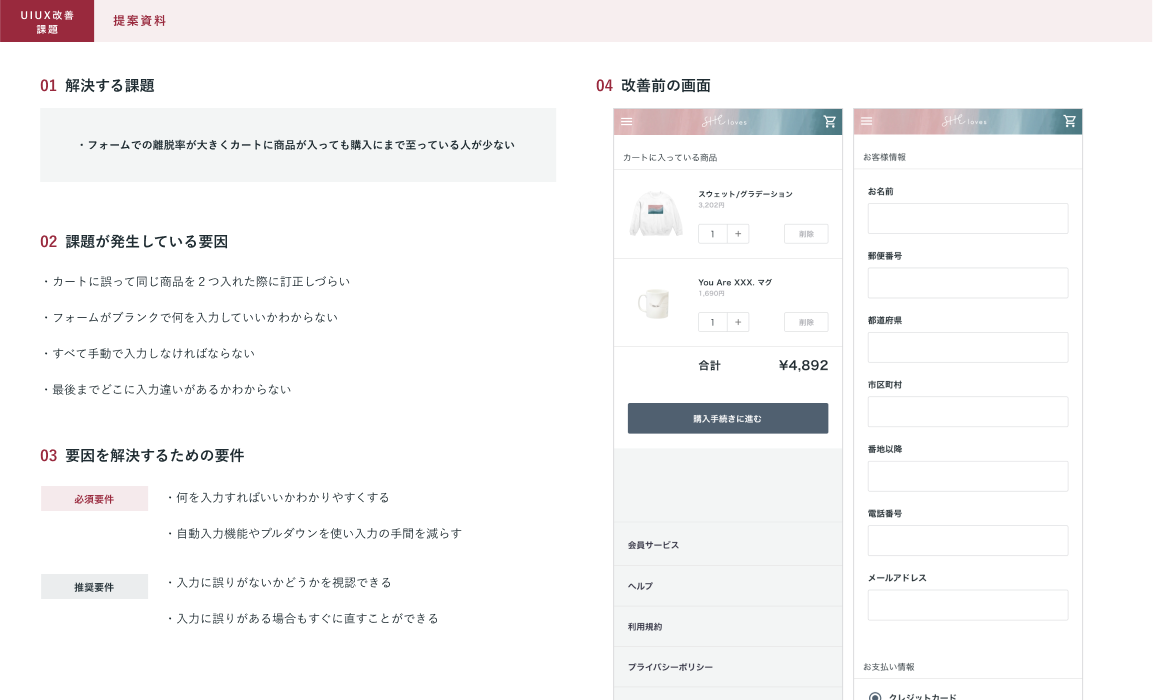Click the sweatshirt product thumbnail
1153x700 pixels.
(655, 213)
